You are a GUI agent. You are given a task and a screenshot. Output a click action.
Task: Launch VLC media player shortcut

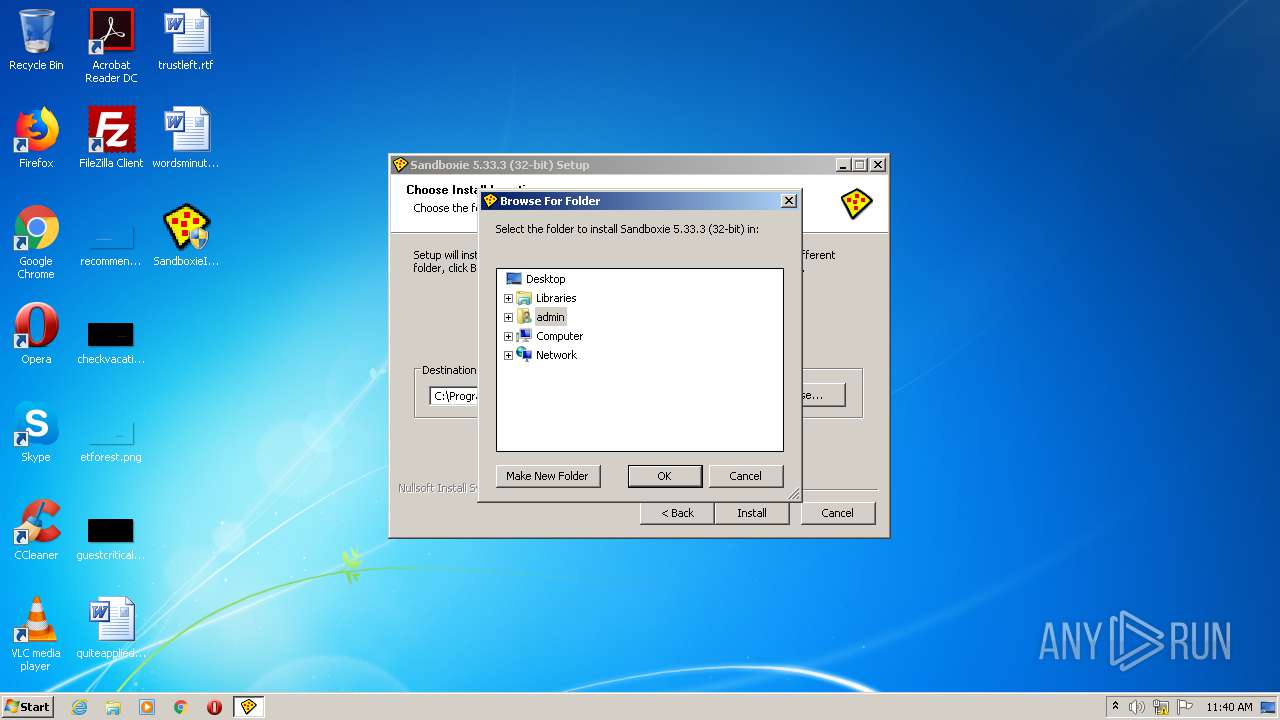click(36, 633)
